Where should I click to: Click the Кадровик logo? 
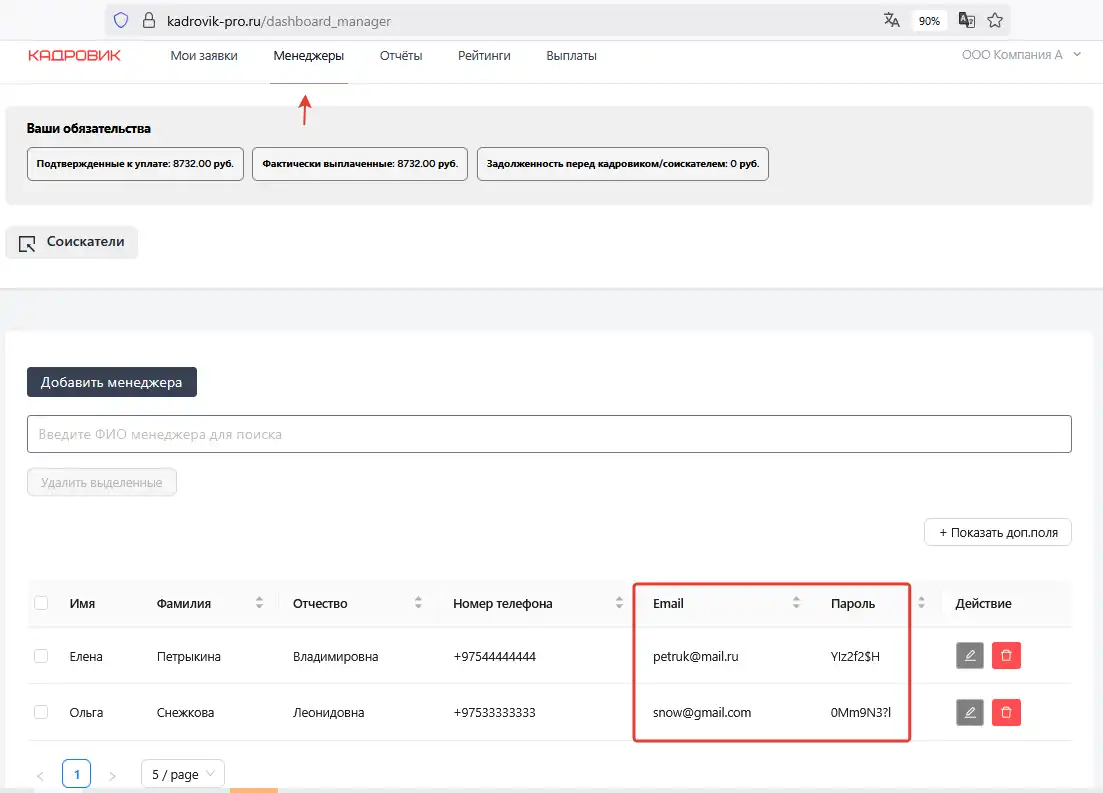(74, 56)
